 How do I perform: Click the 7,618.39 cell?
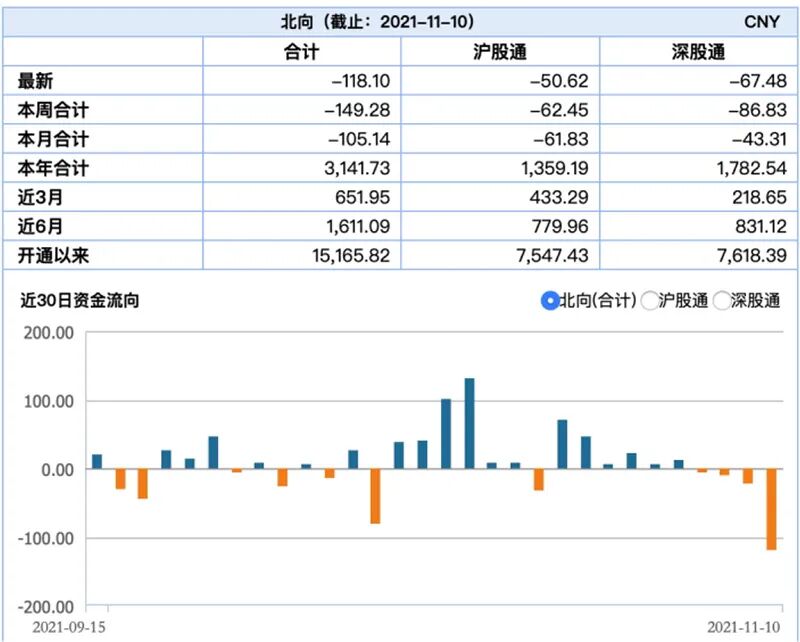(752, 255)
